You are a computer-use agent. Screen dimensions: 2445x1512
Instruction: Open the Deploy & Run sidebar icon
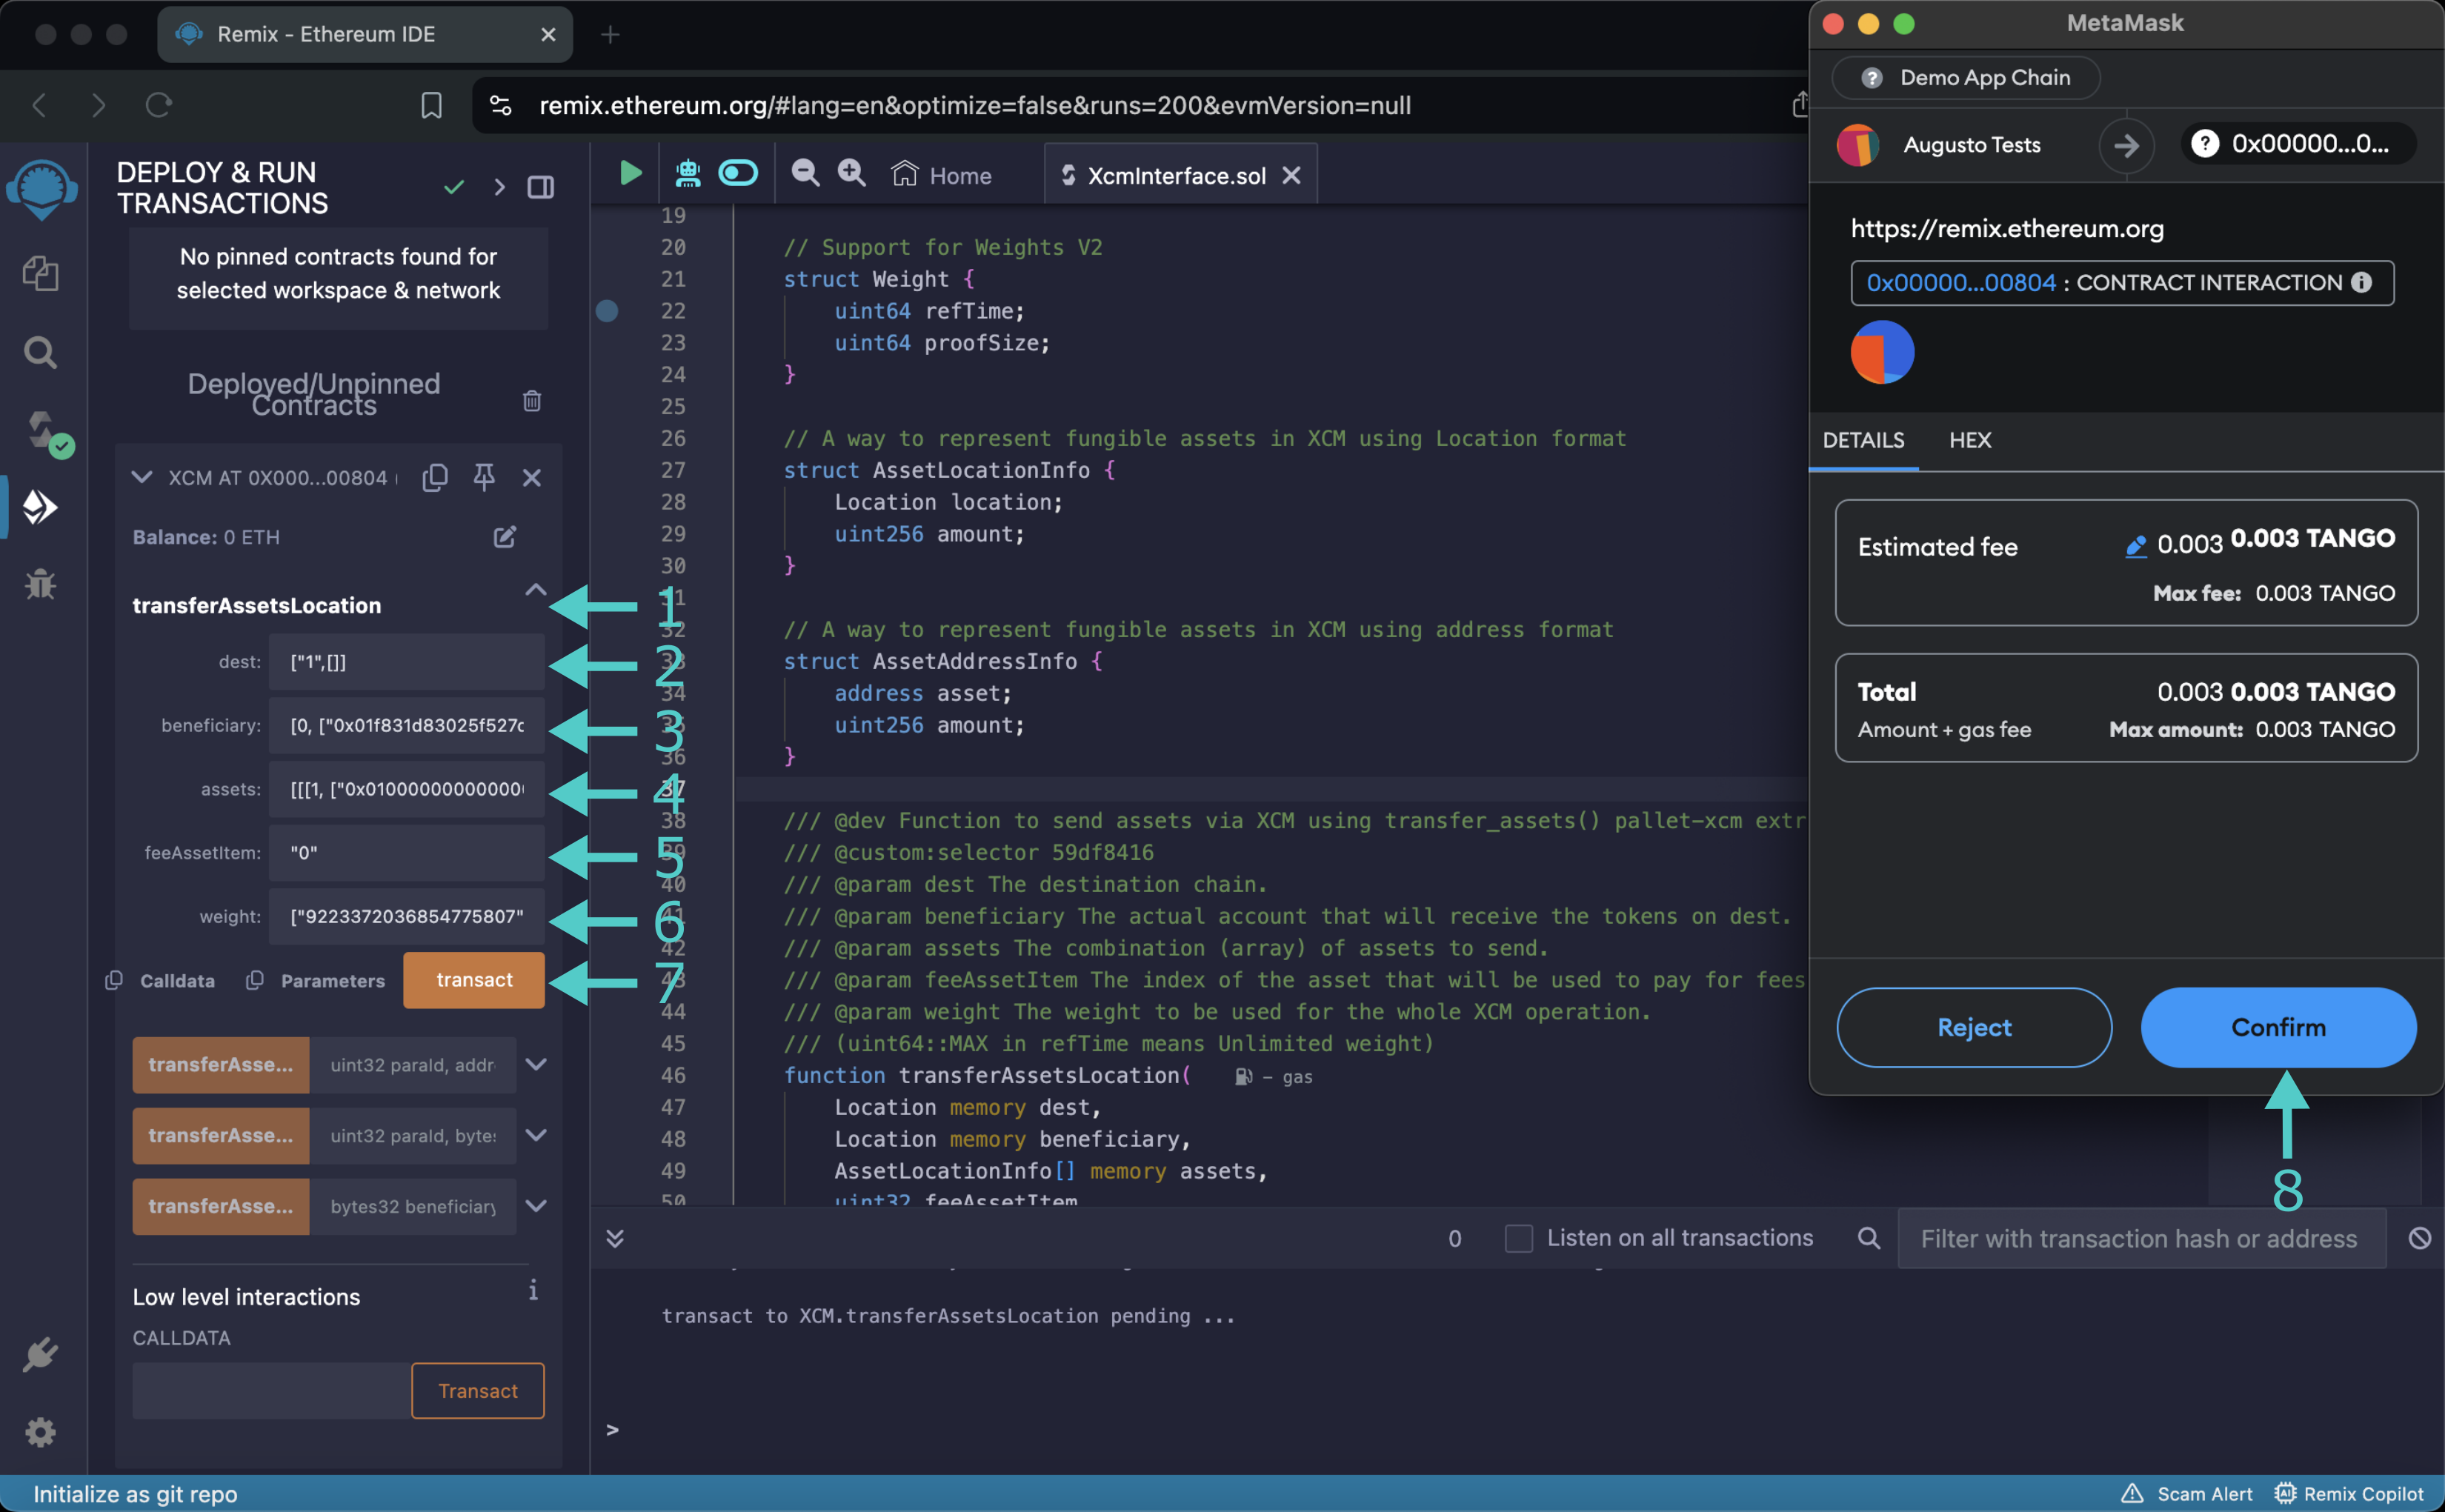tap(40, 507)
